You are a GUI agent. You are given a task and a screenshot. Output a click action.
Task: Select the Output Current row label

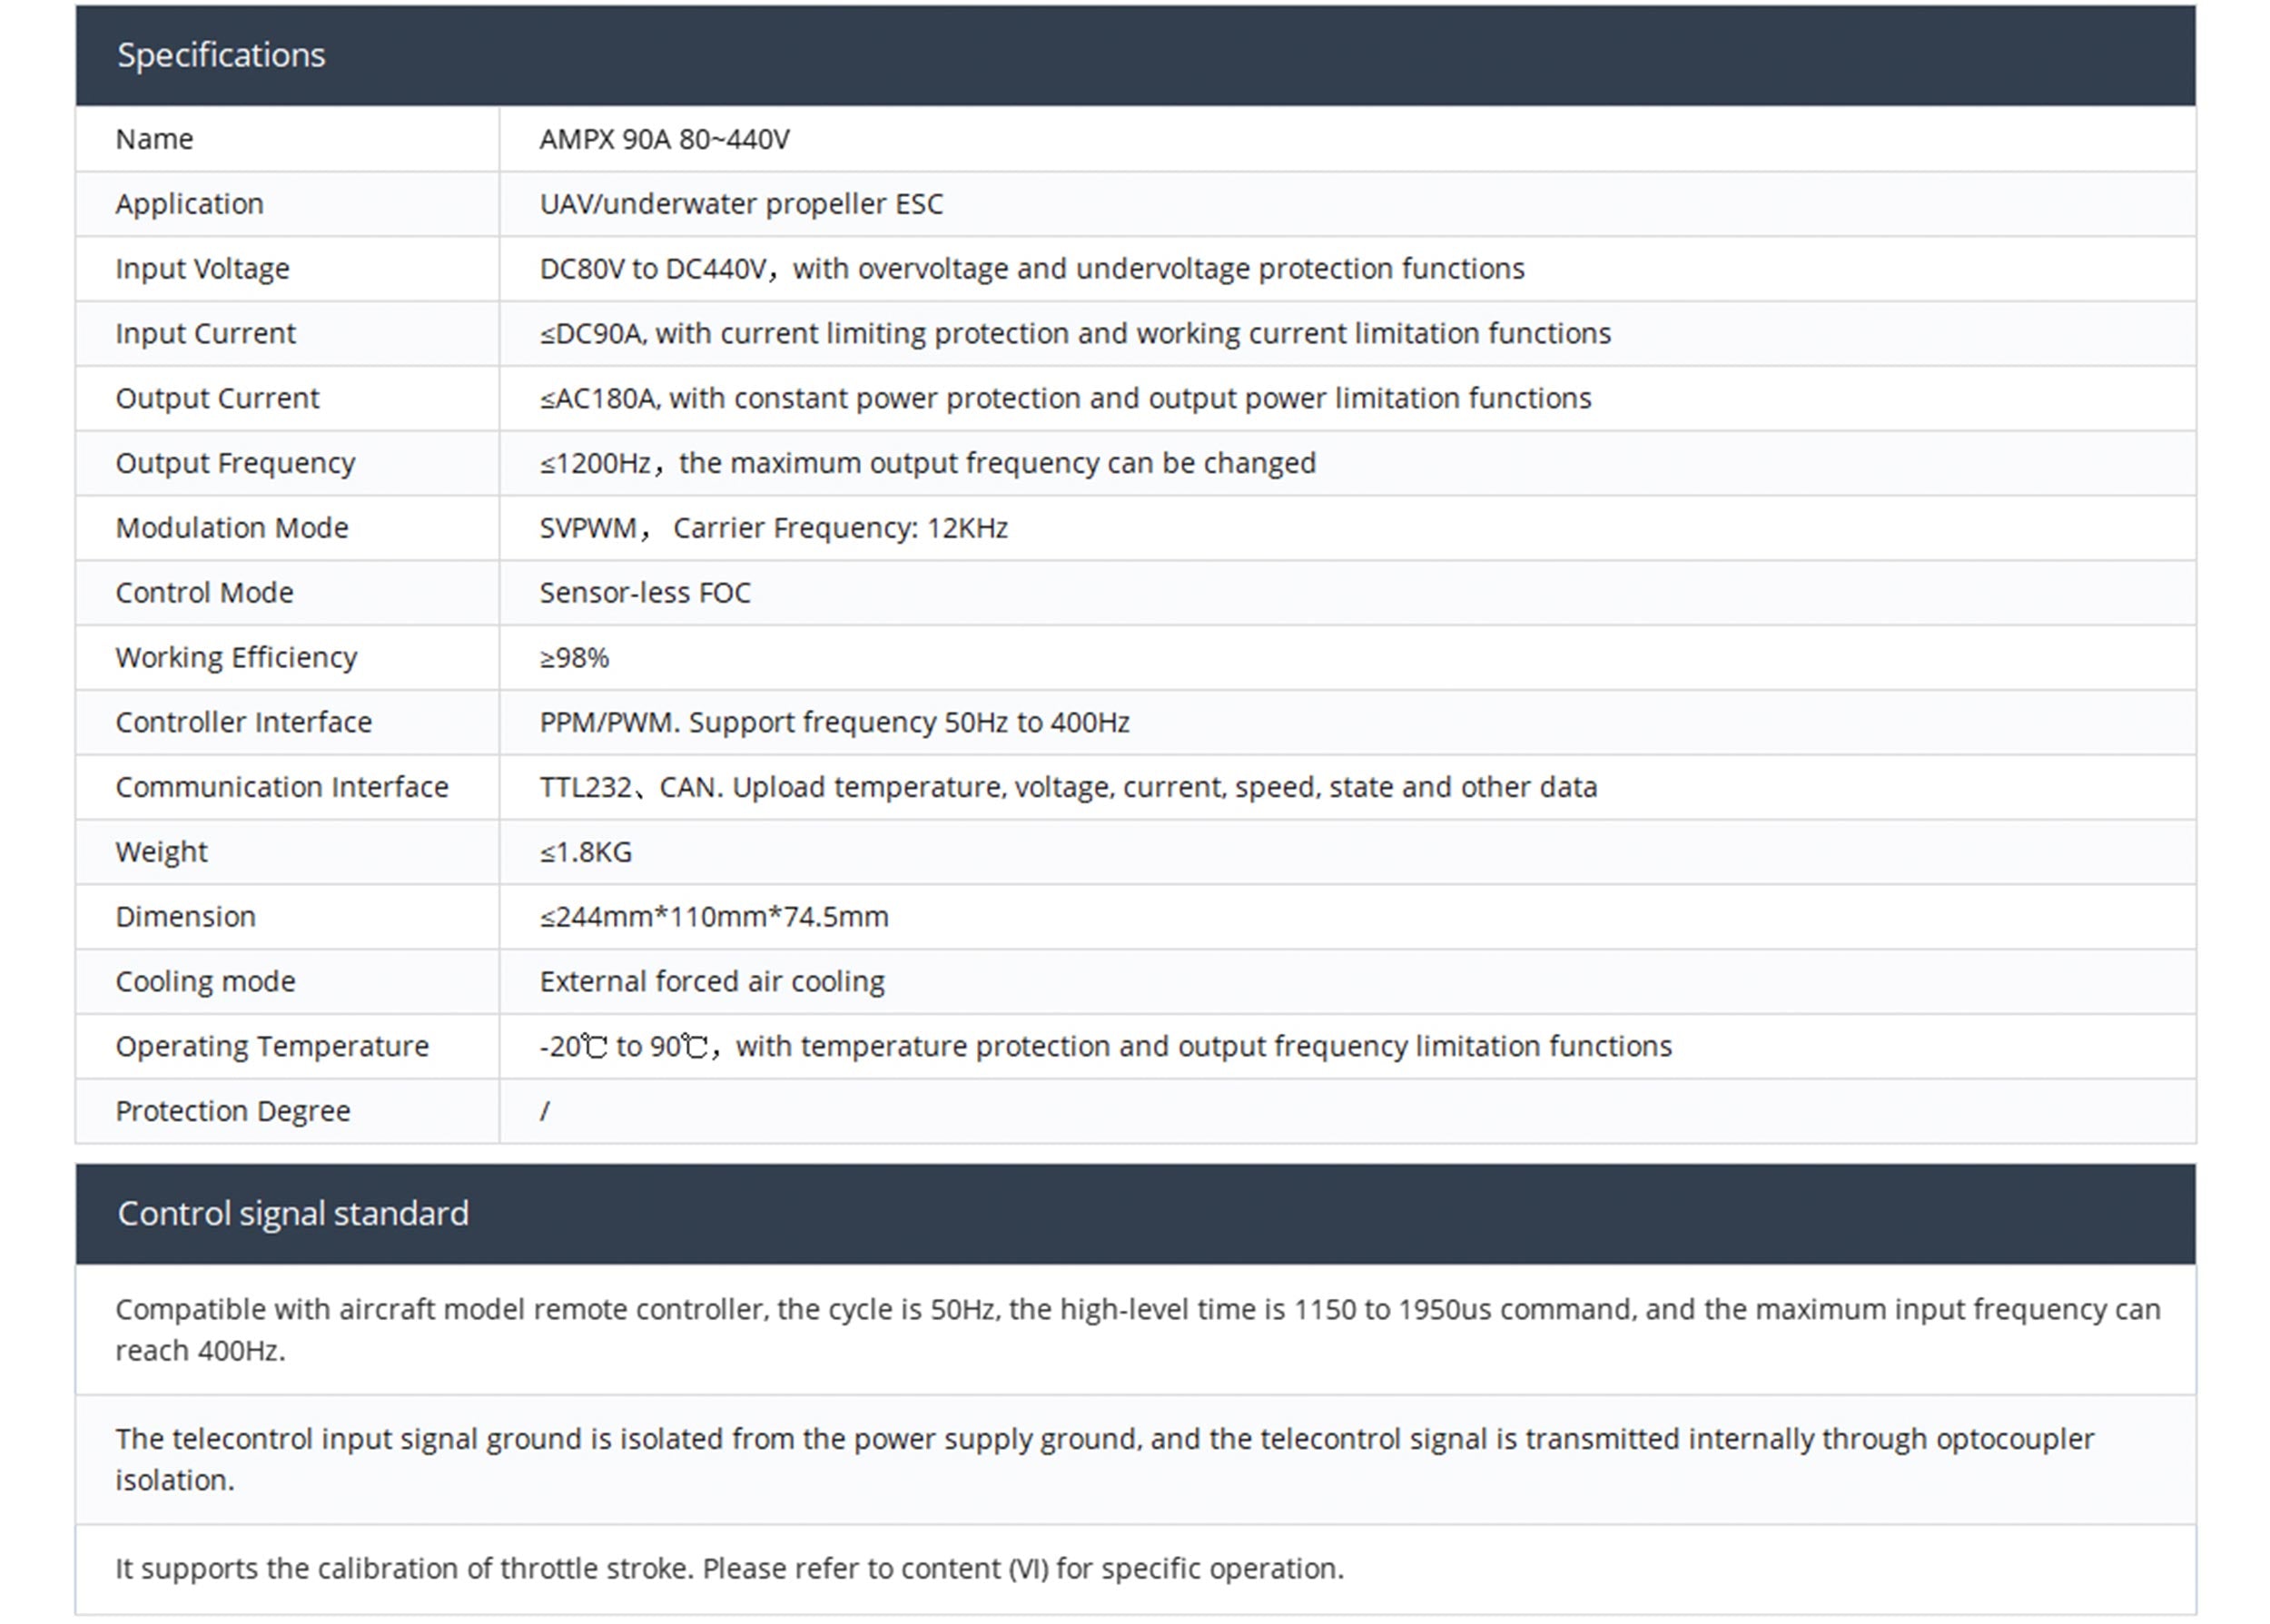coord(217,398)
